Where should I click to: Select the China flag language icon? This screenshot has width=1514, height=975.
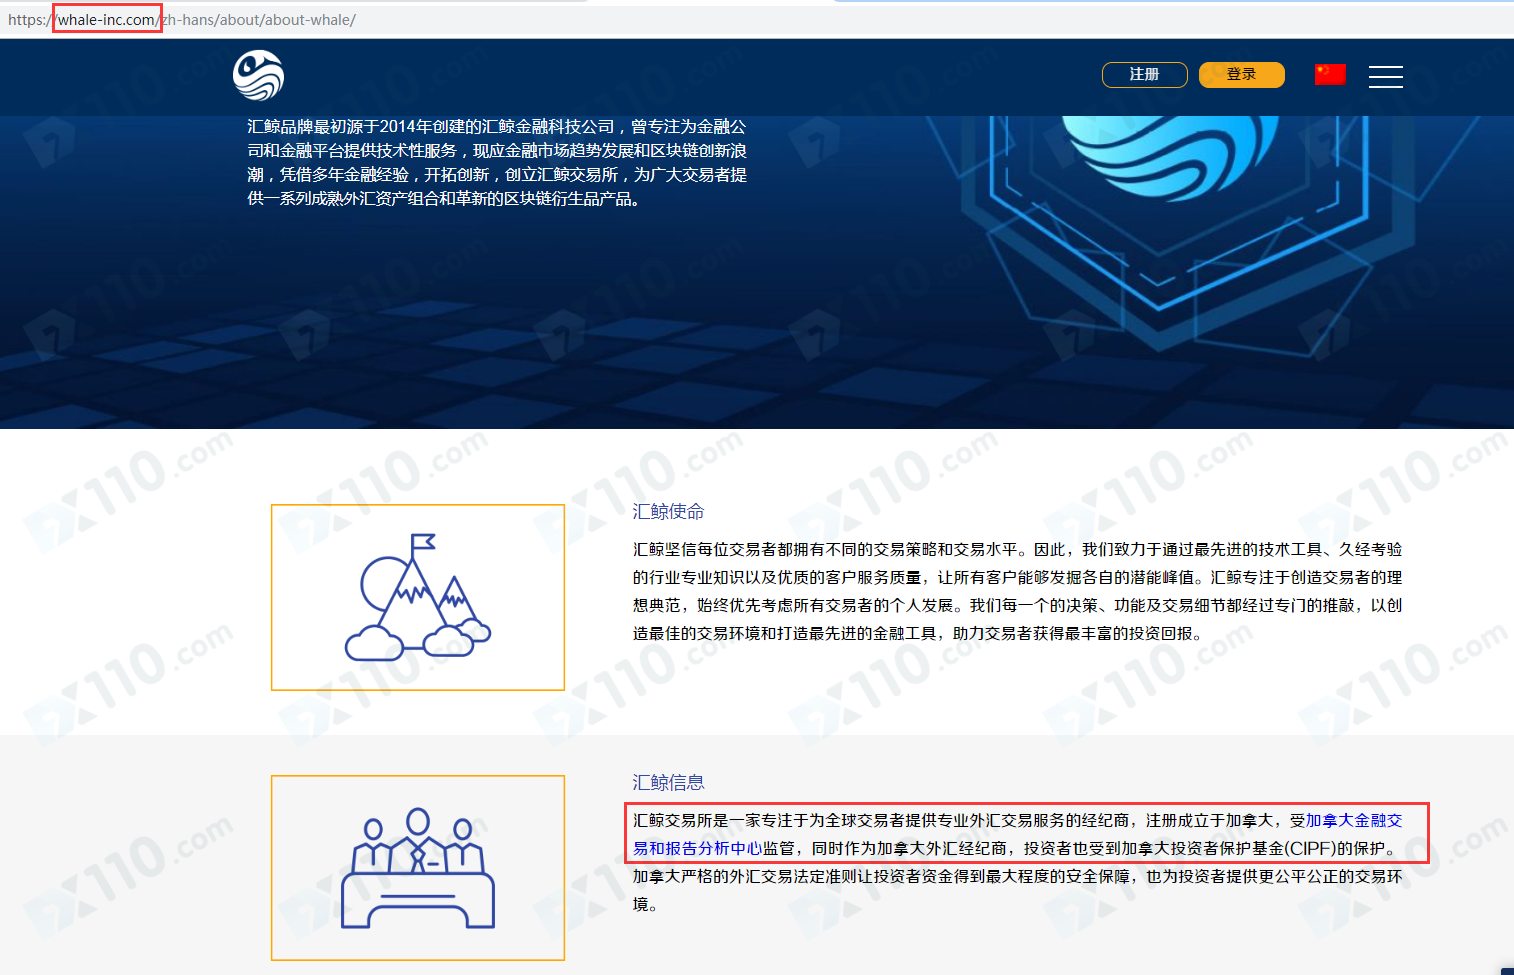click(1330, 74)
